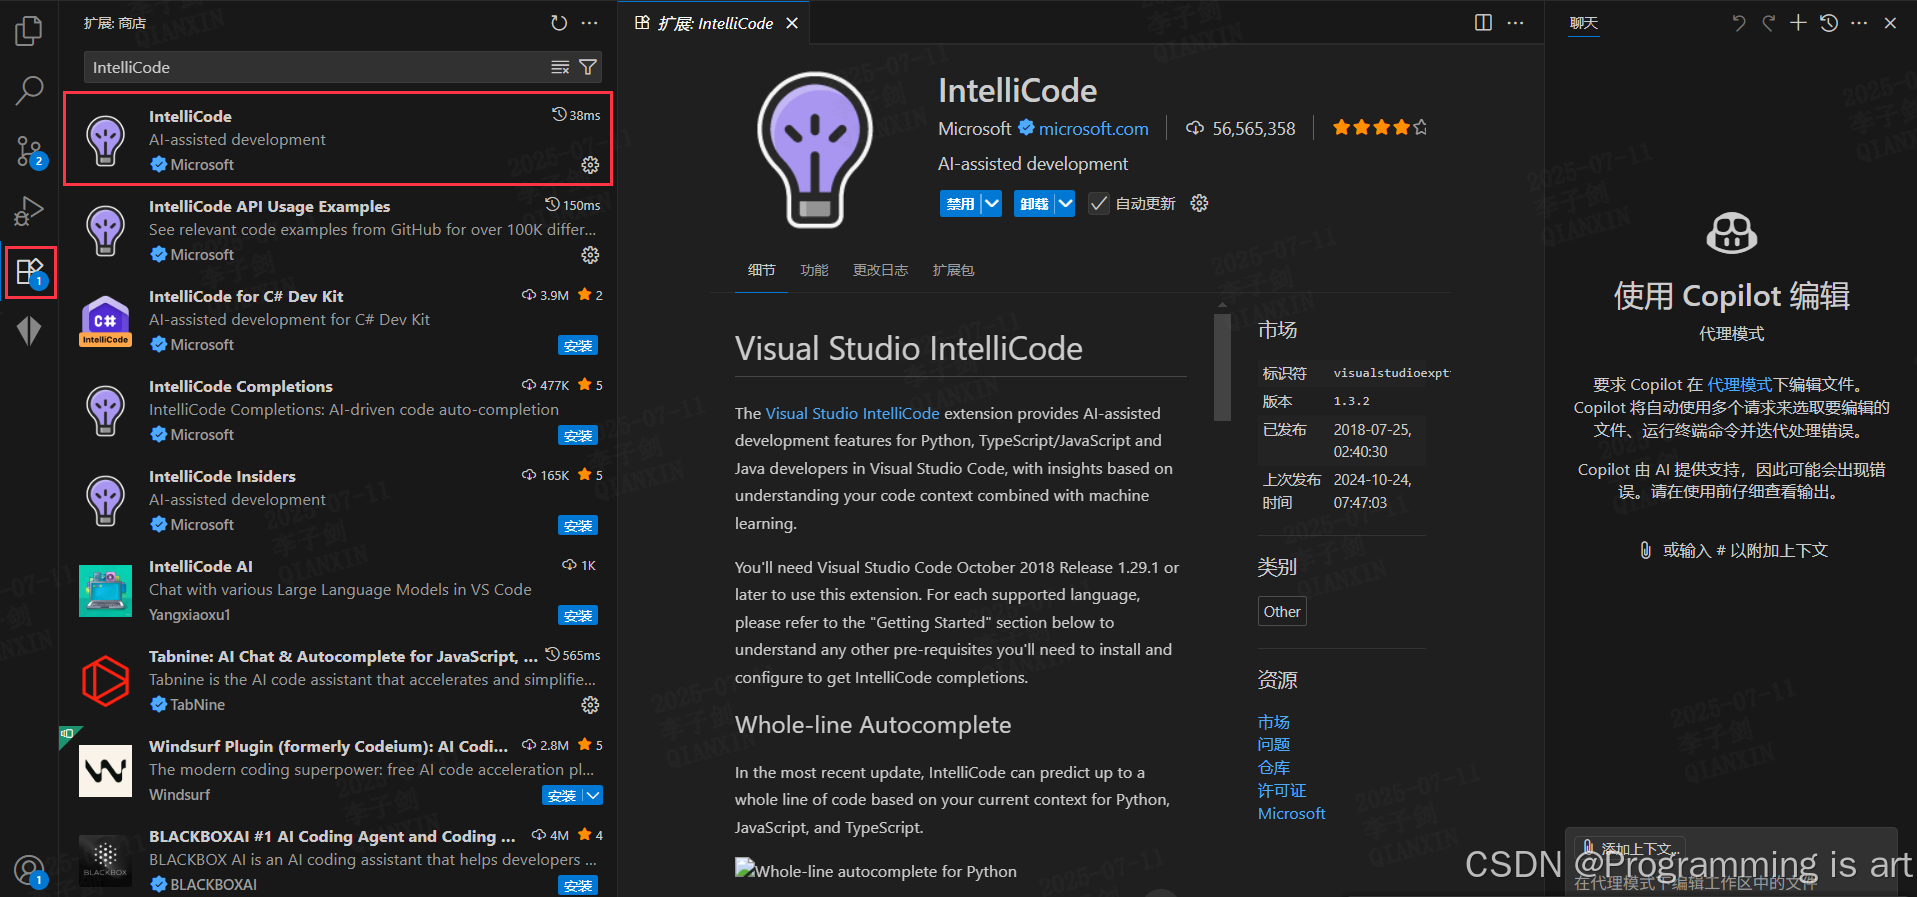
Task: Select the 聊天 chat panel tab
Action: tap(1584, 23)
